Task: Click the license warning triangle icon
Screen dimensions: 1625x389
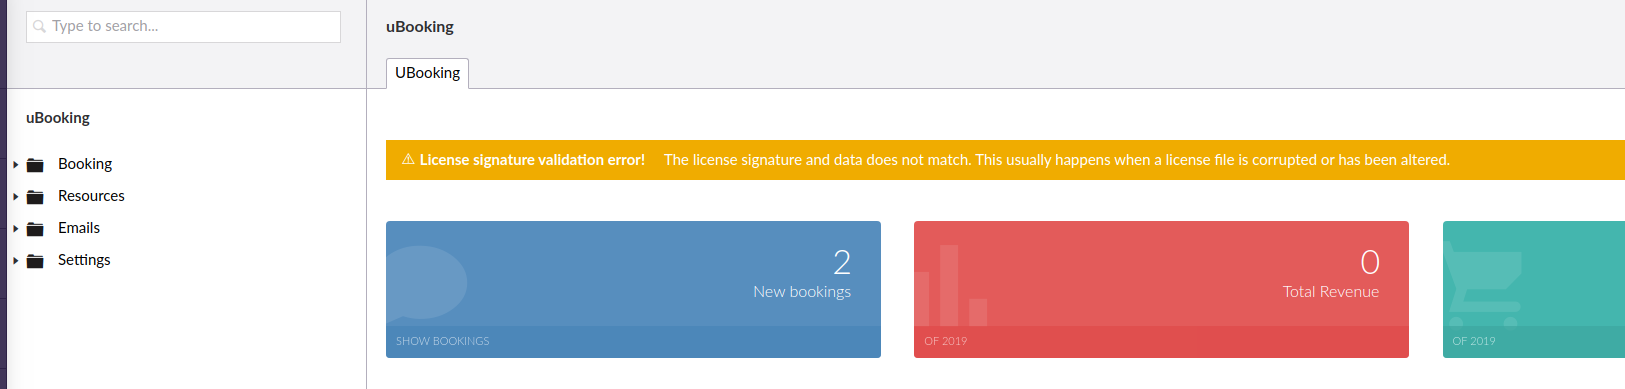Action: click(x=408, y=159)
